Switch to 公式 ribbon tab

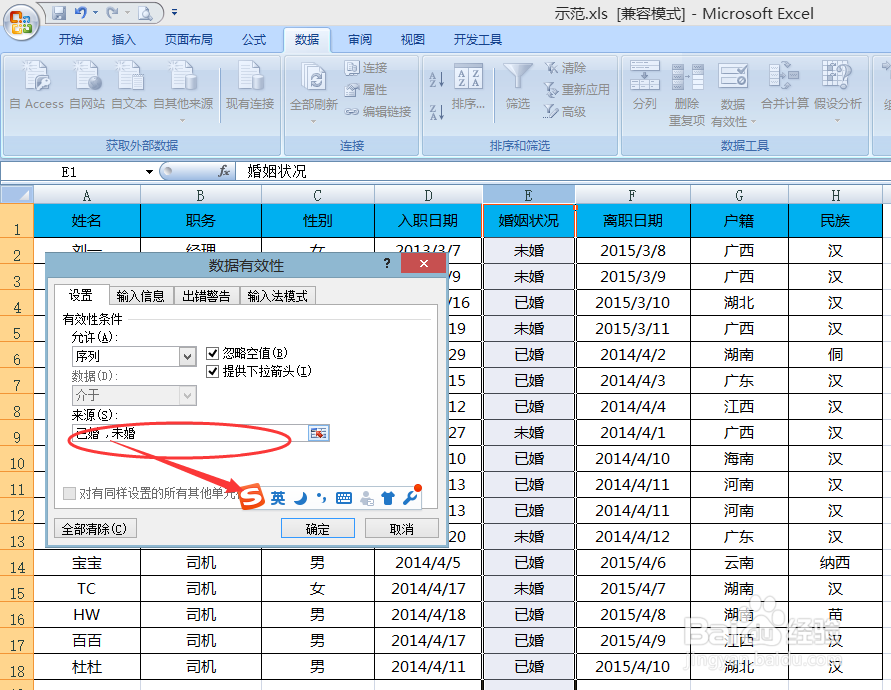254,39
